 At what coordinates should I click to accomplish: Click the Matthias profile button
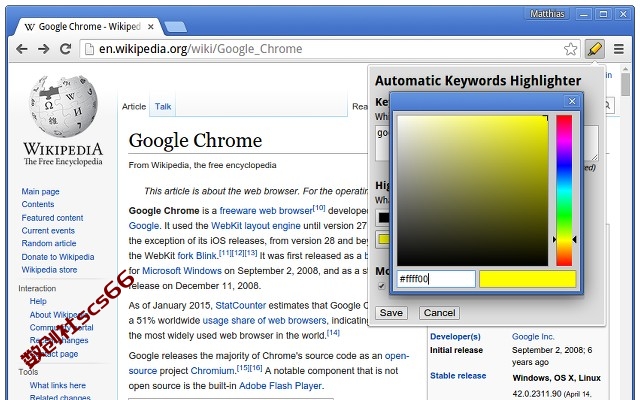click(547, 14)
